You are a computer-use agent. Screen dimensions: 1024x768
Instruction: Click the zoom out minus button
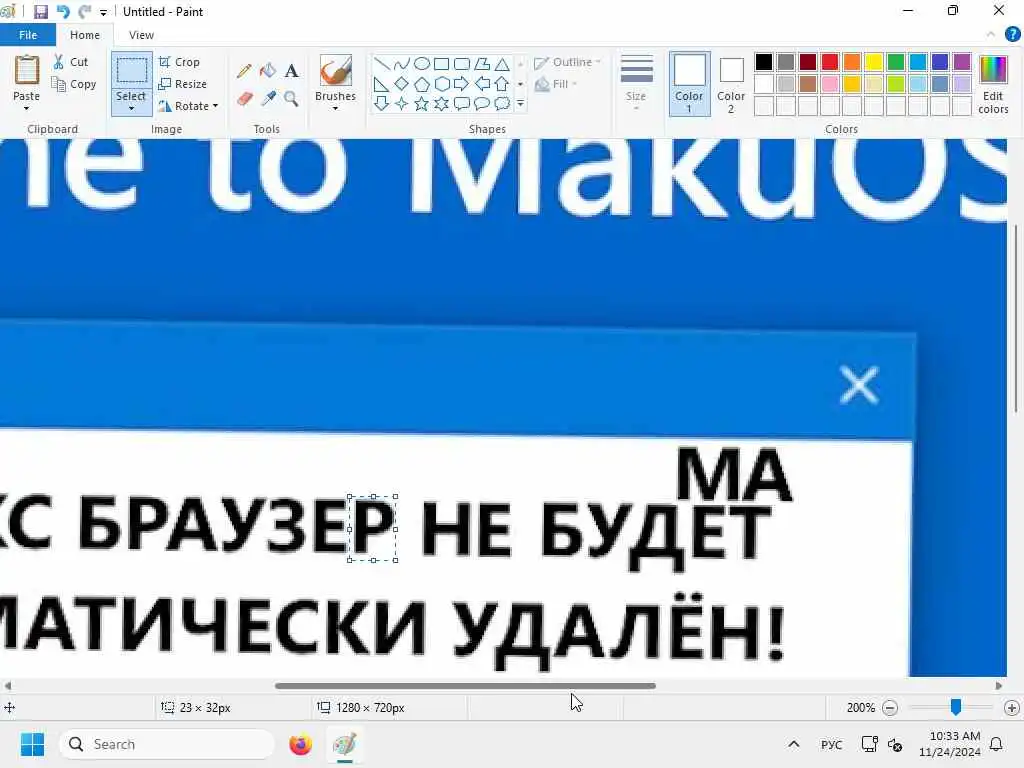889,708
